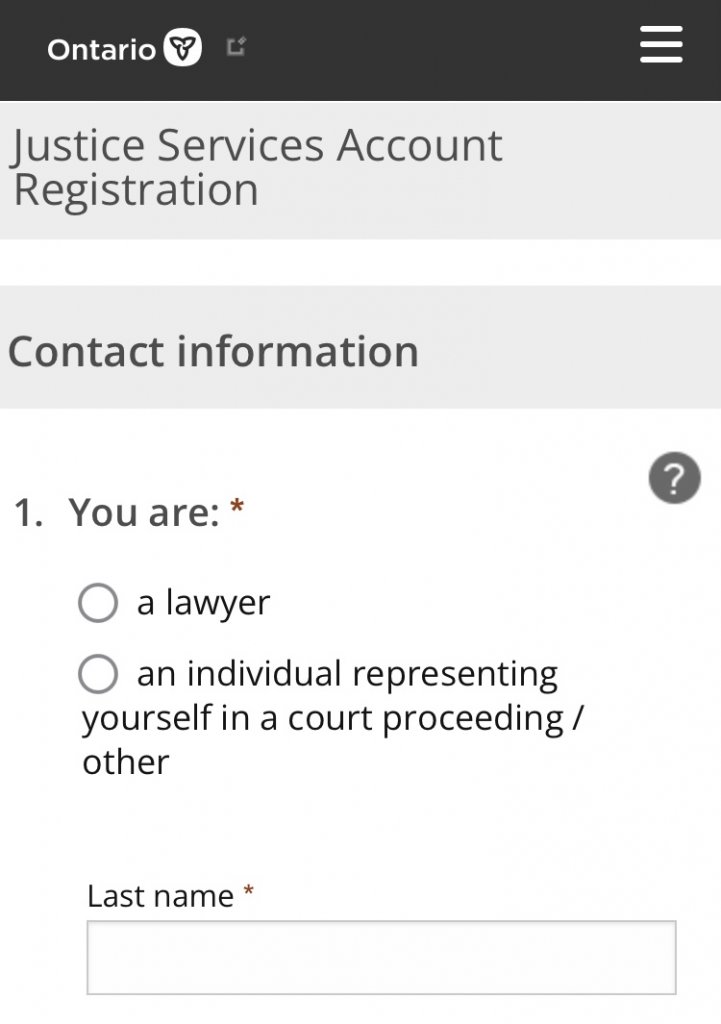The image size is (721, 1024).
Task: Click the "an individual representing" label text
Action: click(x=347, y=674)
